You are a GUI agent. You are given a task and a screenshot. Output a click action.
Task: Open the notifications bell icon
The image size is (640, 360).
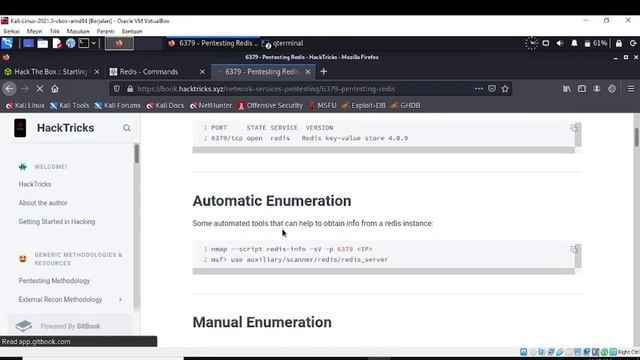[x=574, y=43]
